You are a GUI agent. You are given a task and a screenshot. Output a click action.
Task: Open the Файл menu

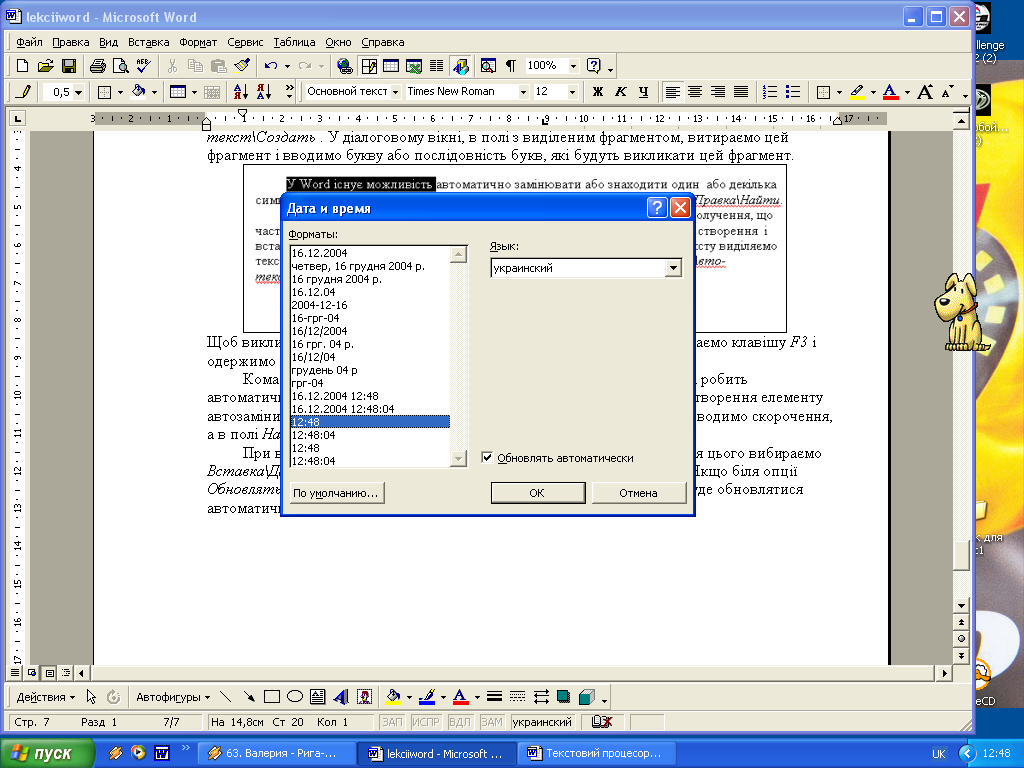click(x=29, y=42)
